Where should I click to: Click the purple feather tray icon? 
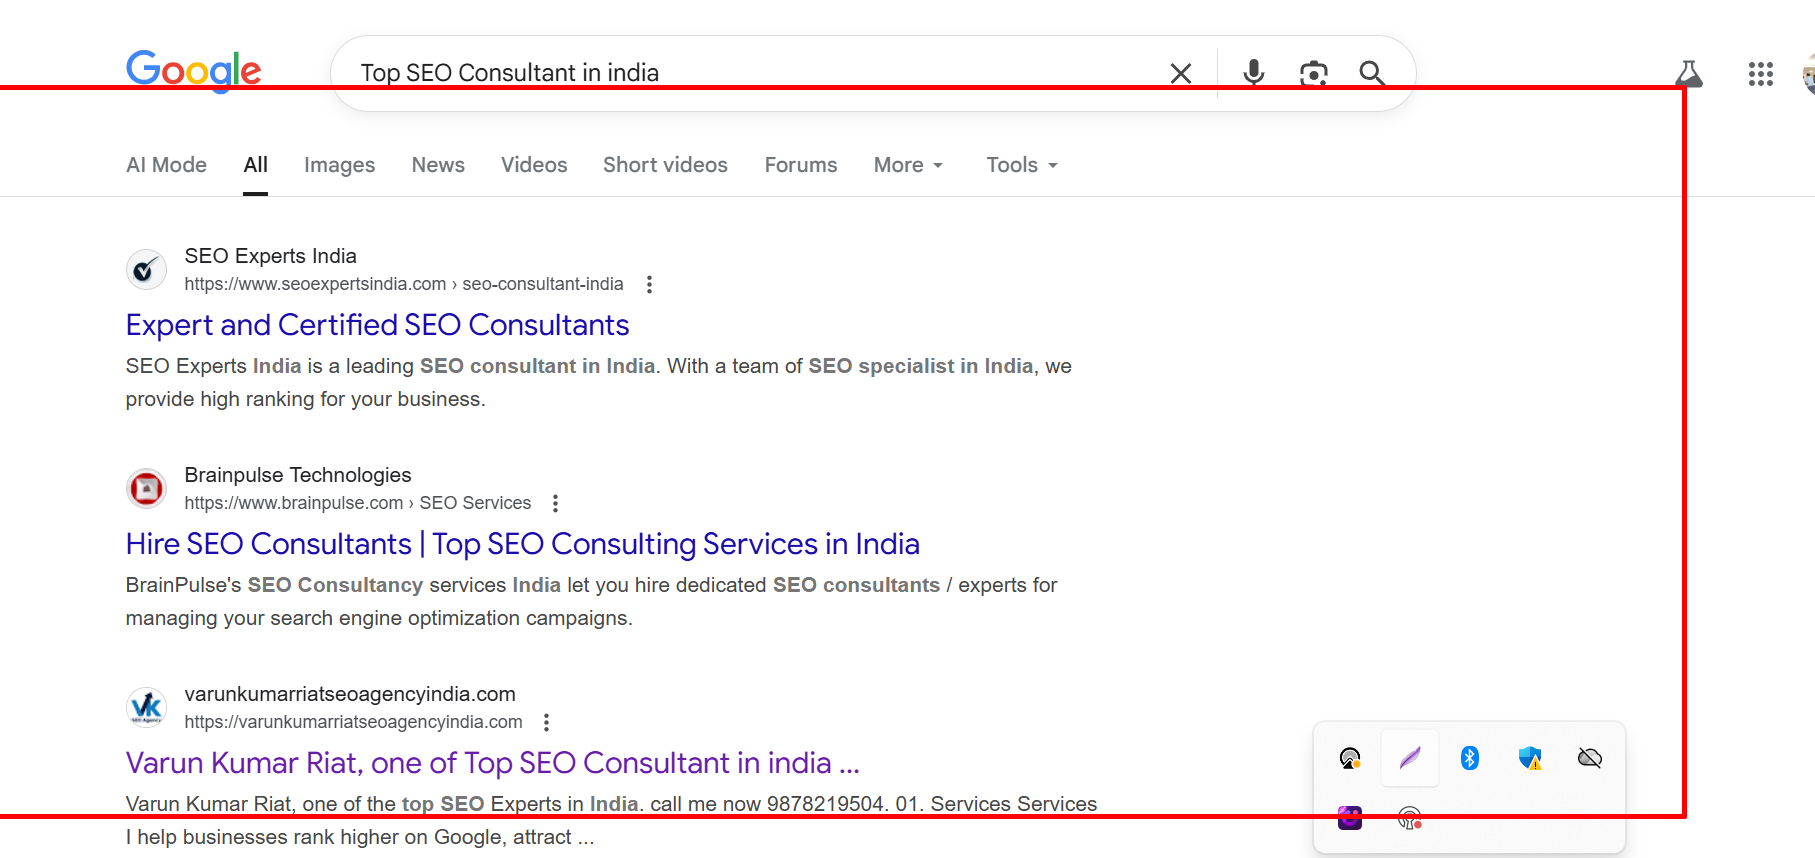click(x=1410, y=758)
